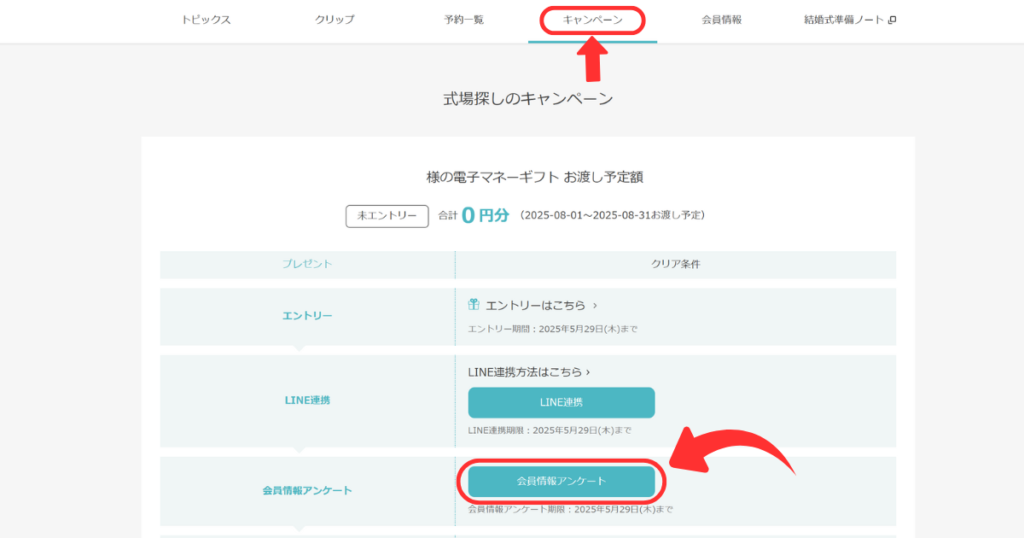Click the red upward arrow under キャンペーン

pos(592,60)
